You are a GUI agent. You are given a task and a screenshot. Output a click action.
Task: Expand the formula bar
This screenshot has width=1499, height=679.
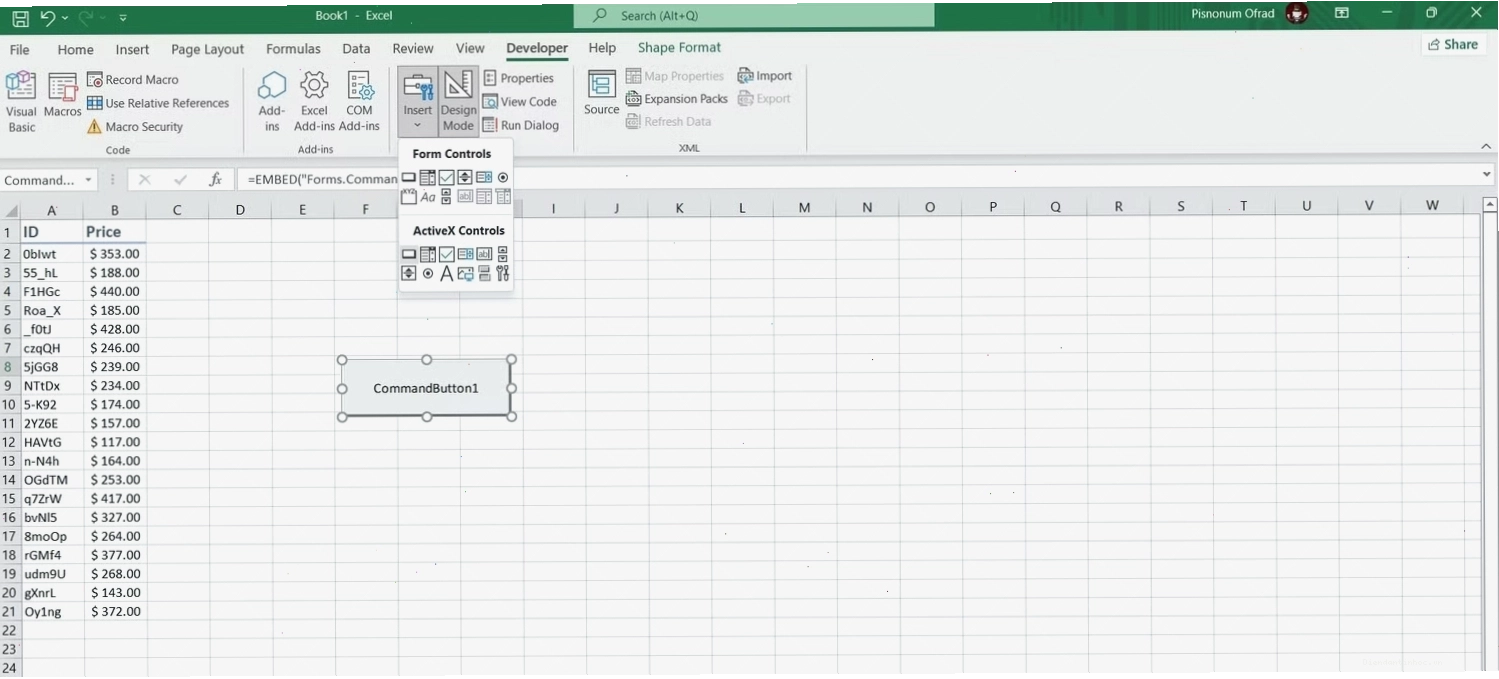(x=1488, y=174)
